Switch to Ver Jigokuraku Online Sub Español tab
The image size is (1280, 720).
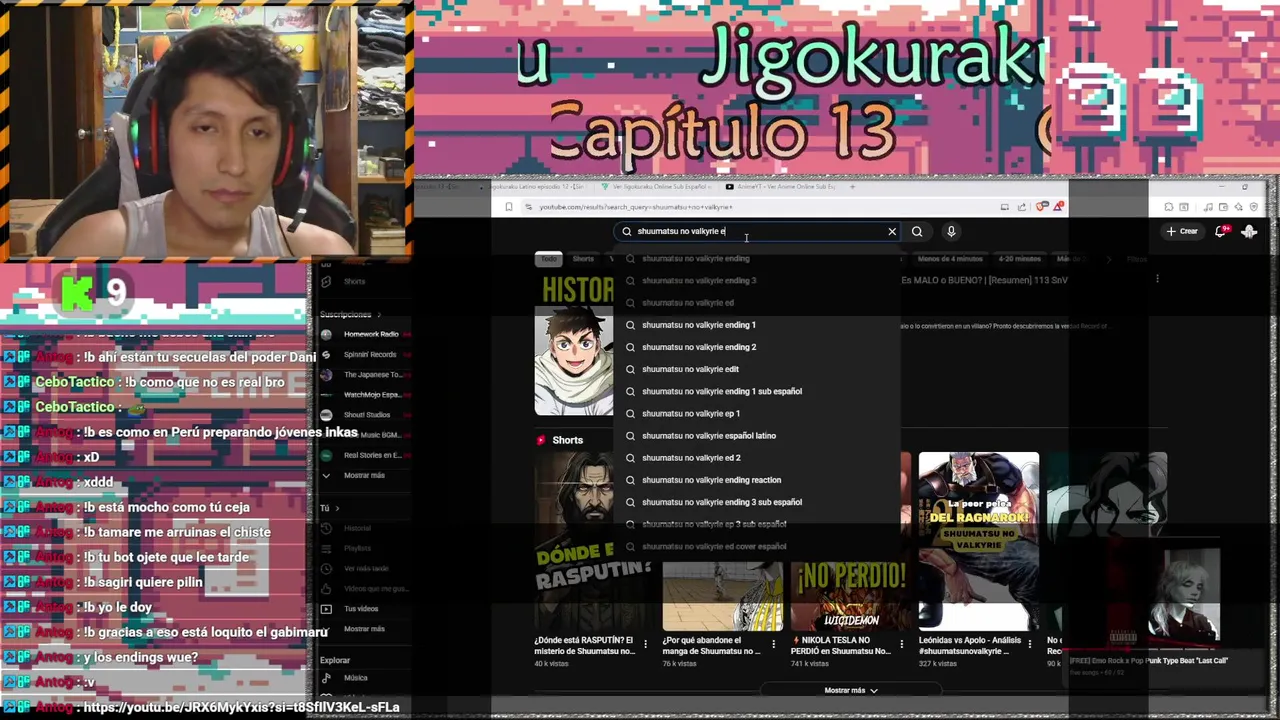coord(657,186)
